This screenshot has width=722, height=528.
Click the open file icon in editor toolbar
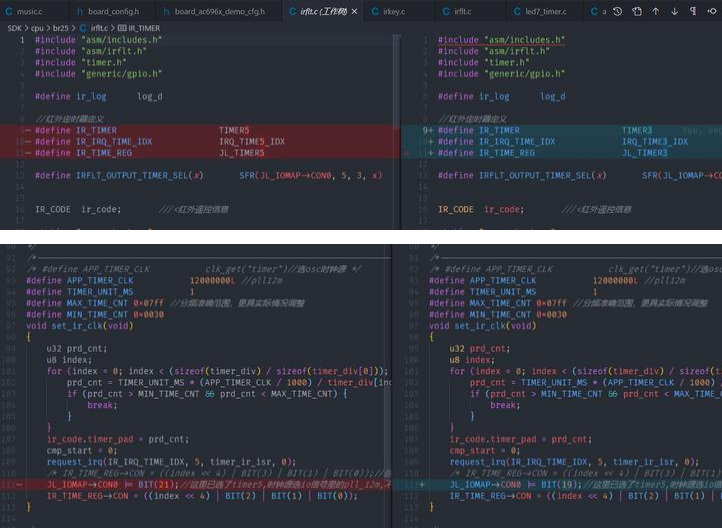(x=637, y=12)
